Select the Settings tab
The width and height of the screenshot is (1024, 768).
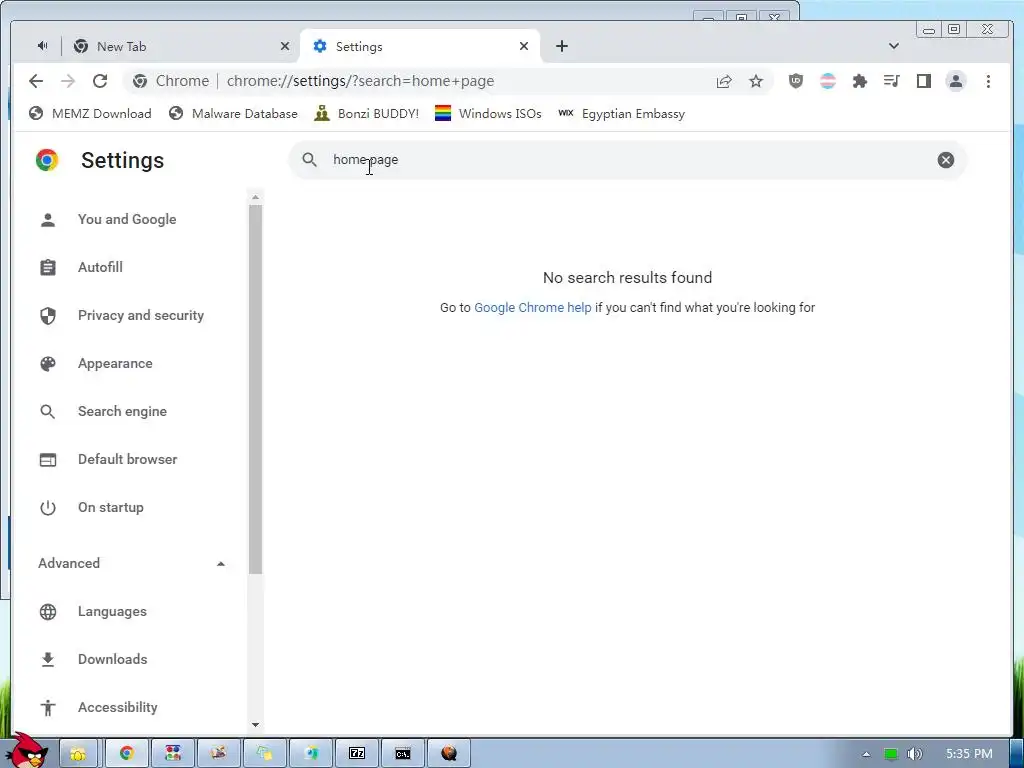[x=419, y=46]
